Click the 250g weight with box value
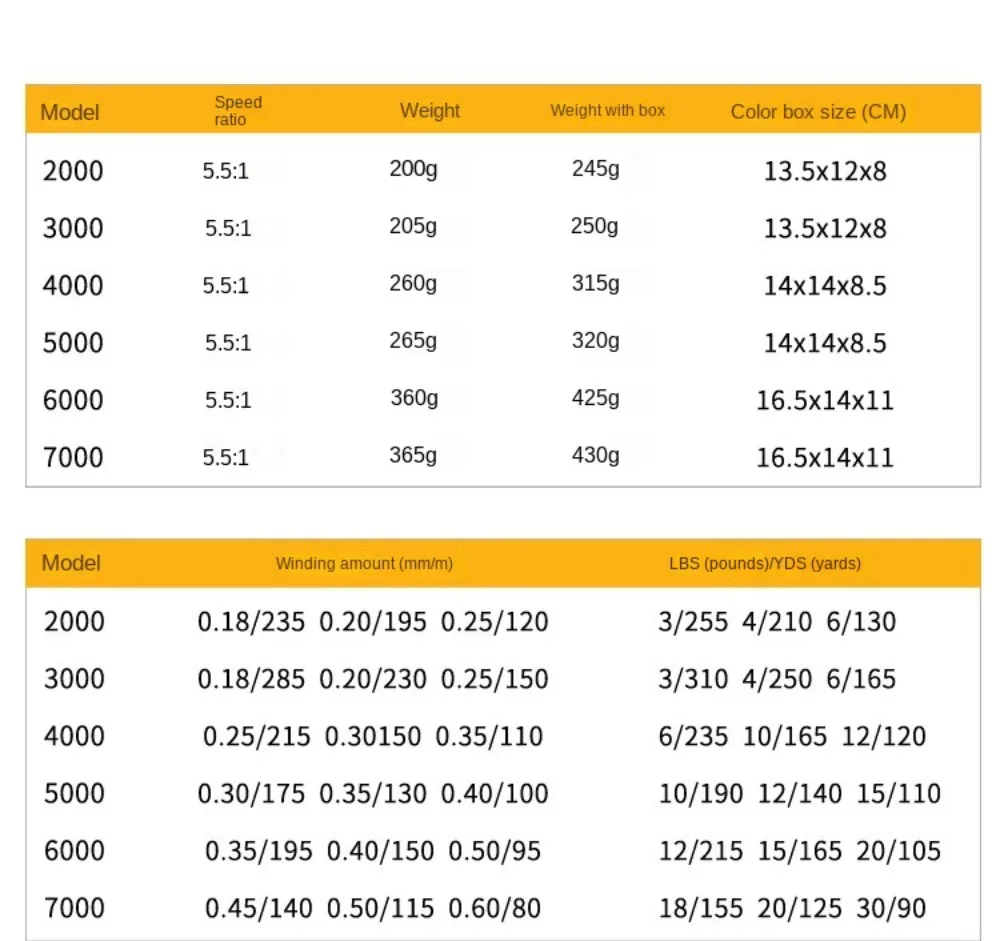Screen dimensions: 1000x941 point(595,227)
